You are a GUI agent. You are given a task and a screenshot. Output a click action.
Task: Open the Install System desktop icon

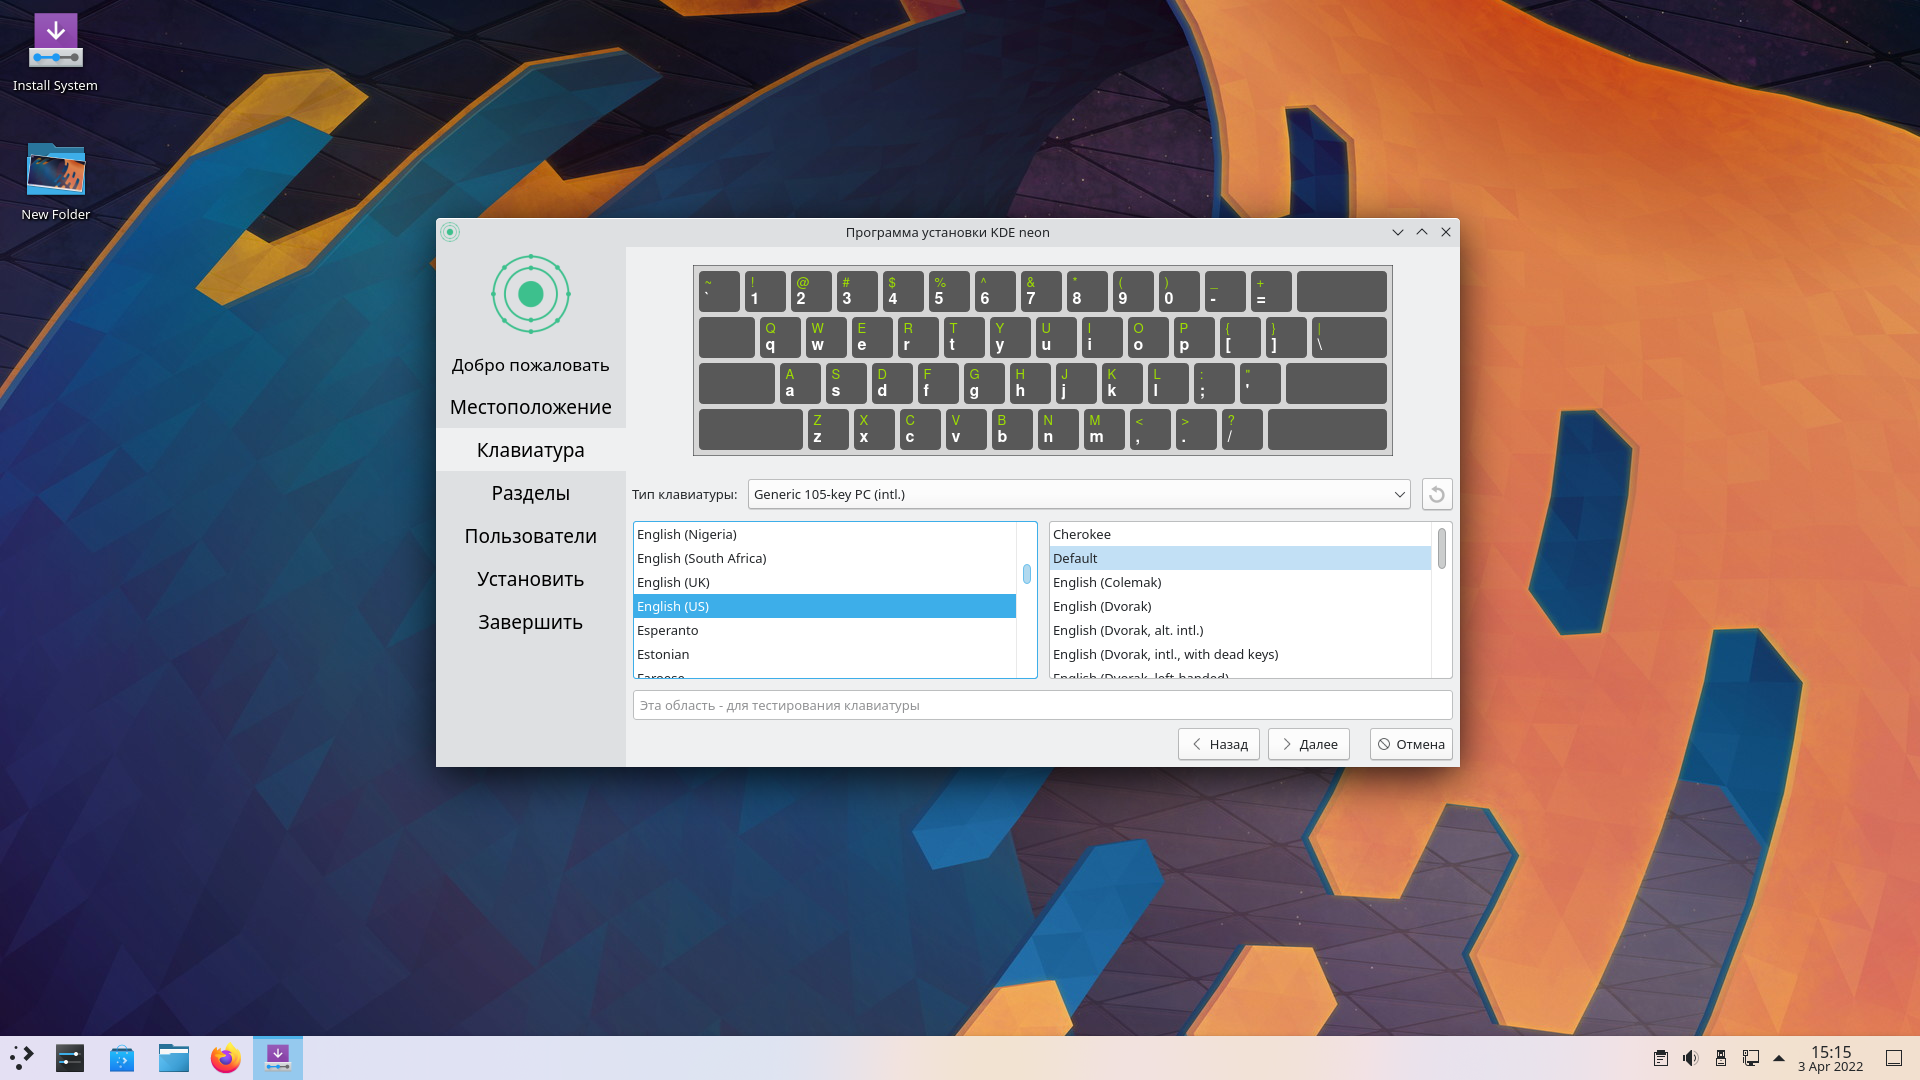[x=55, y=52]
